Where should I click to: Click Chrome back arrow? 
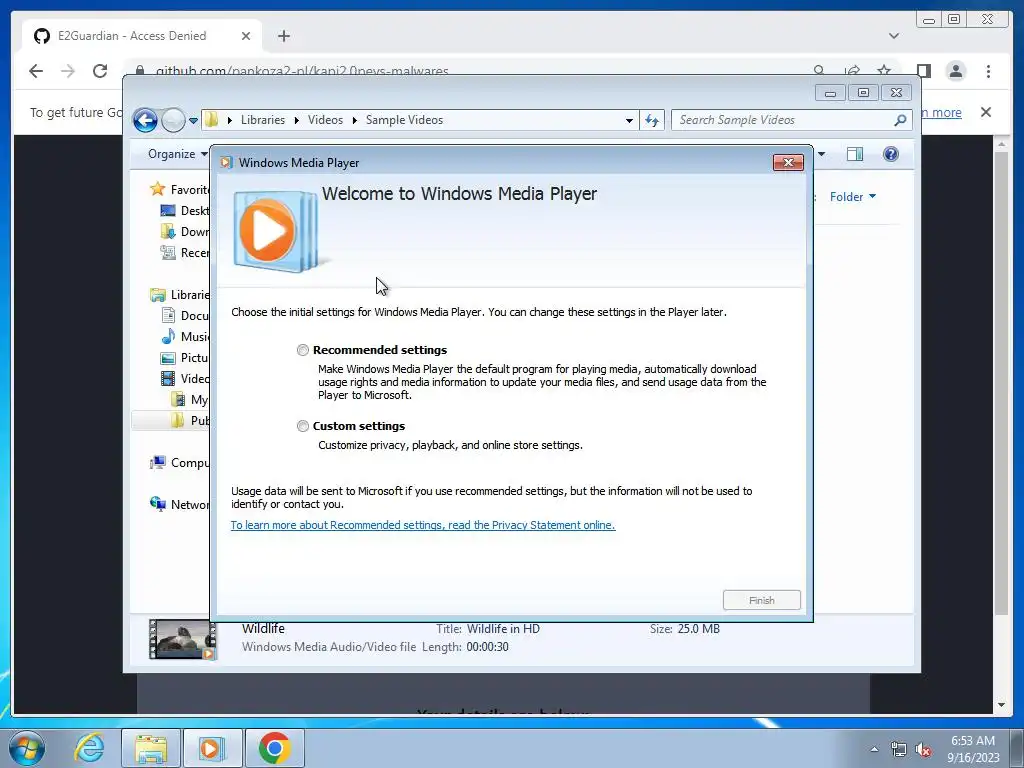click(36, 71)
